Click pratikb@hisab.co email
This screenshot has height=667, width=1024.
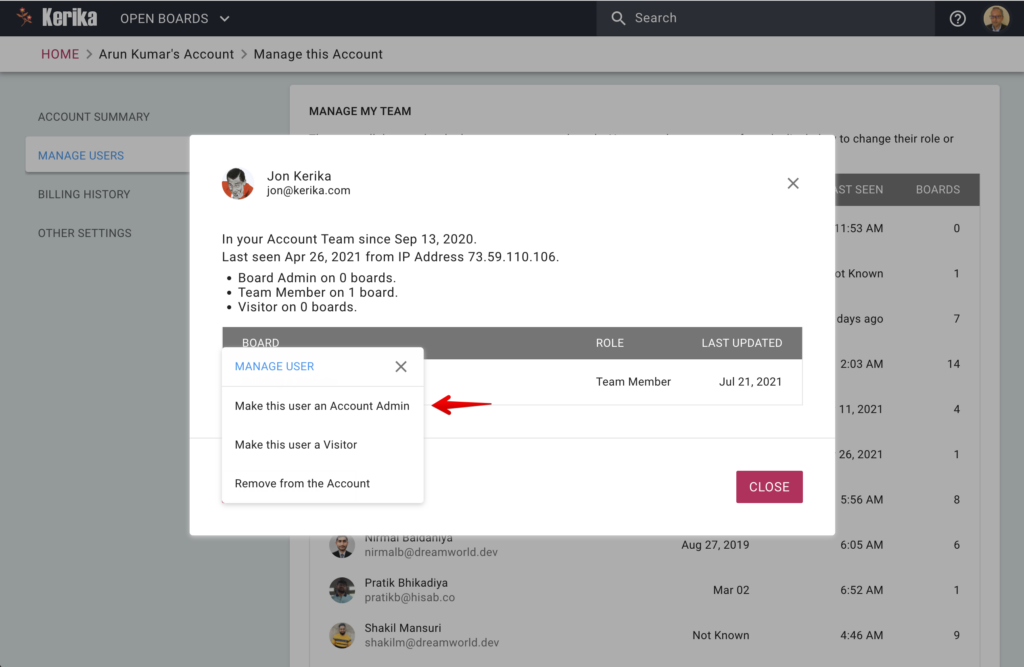pos(409,598)
